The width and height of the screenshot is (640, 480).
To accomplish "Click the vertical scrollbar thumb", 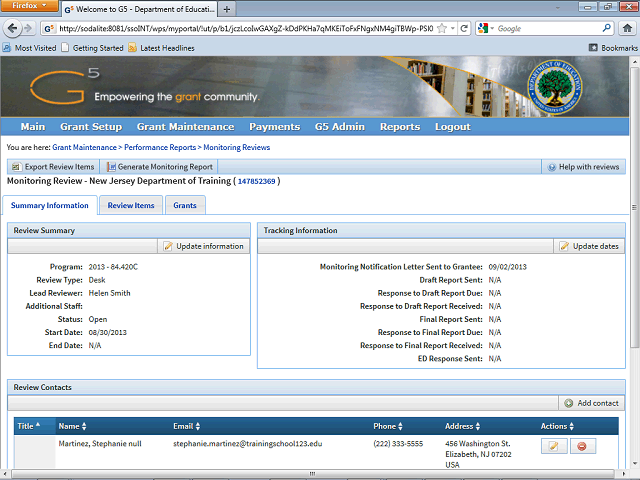I will click(634, 207).
